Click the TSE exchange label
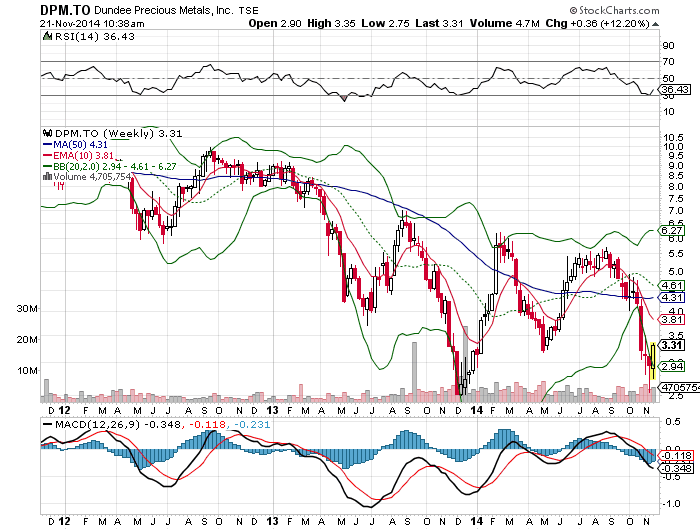Screen dimensions: 700x530 248,11
